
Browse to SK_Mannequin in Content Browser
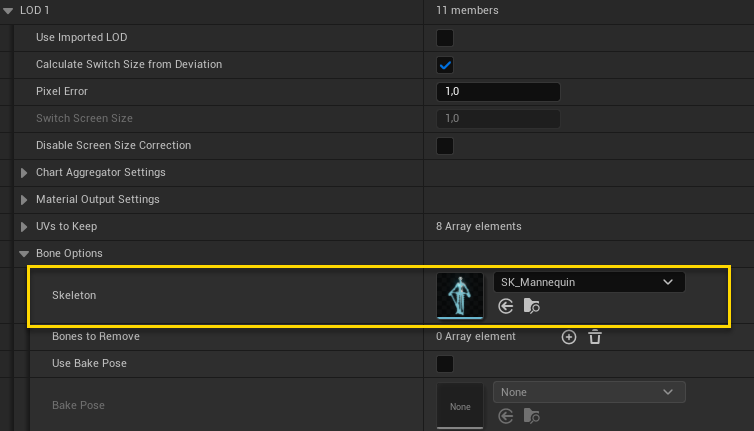coord(531,307)
